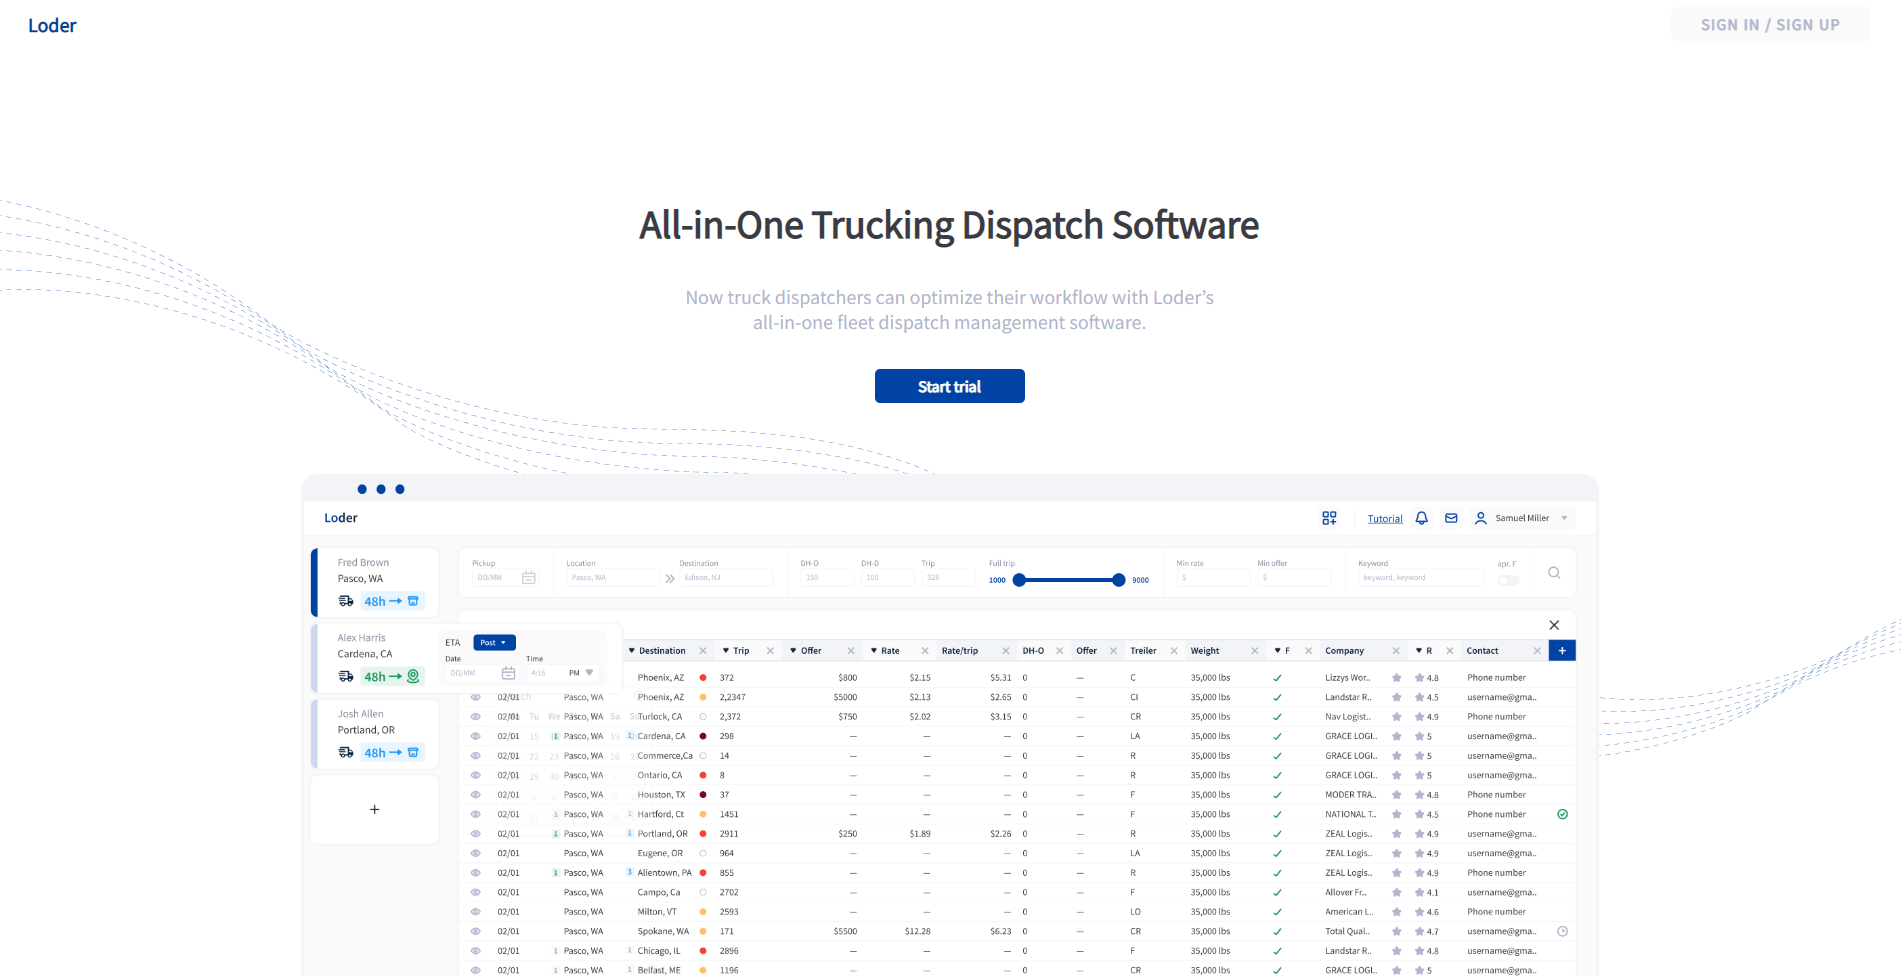Remove the Weight column using its X
Viewport: 1901px width, 976px height.
pyautogui.click(x=1254, y=651)
